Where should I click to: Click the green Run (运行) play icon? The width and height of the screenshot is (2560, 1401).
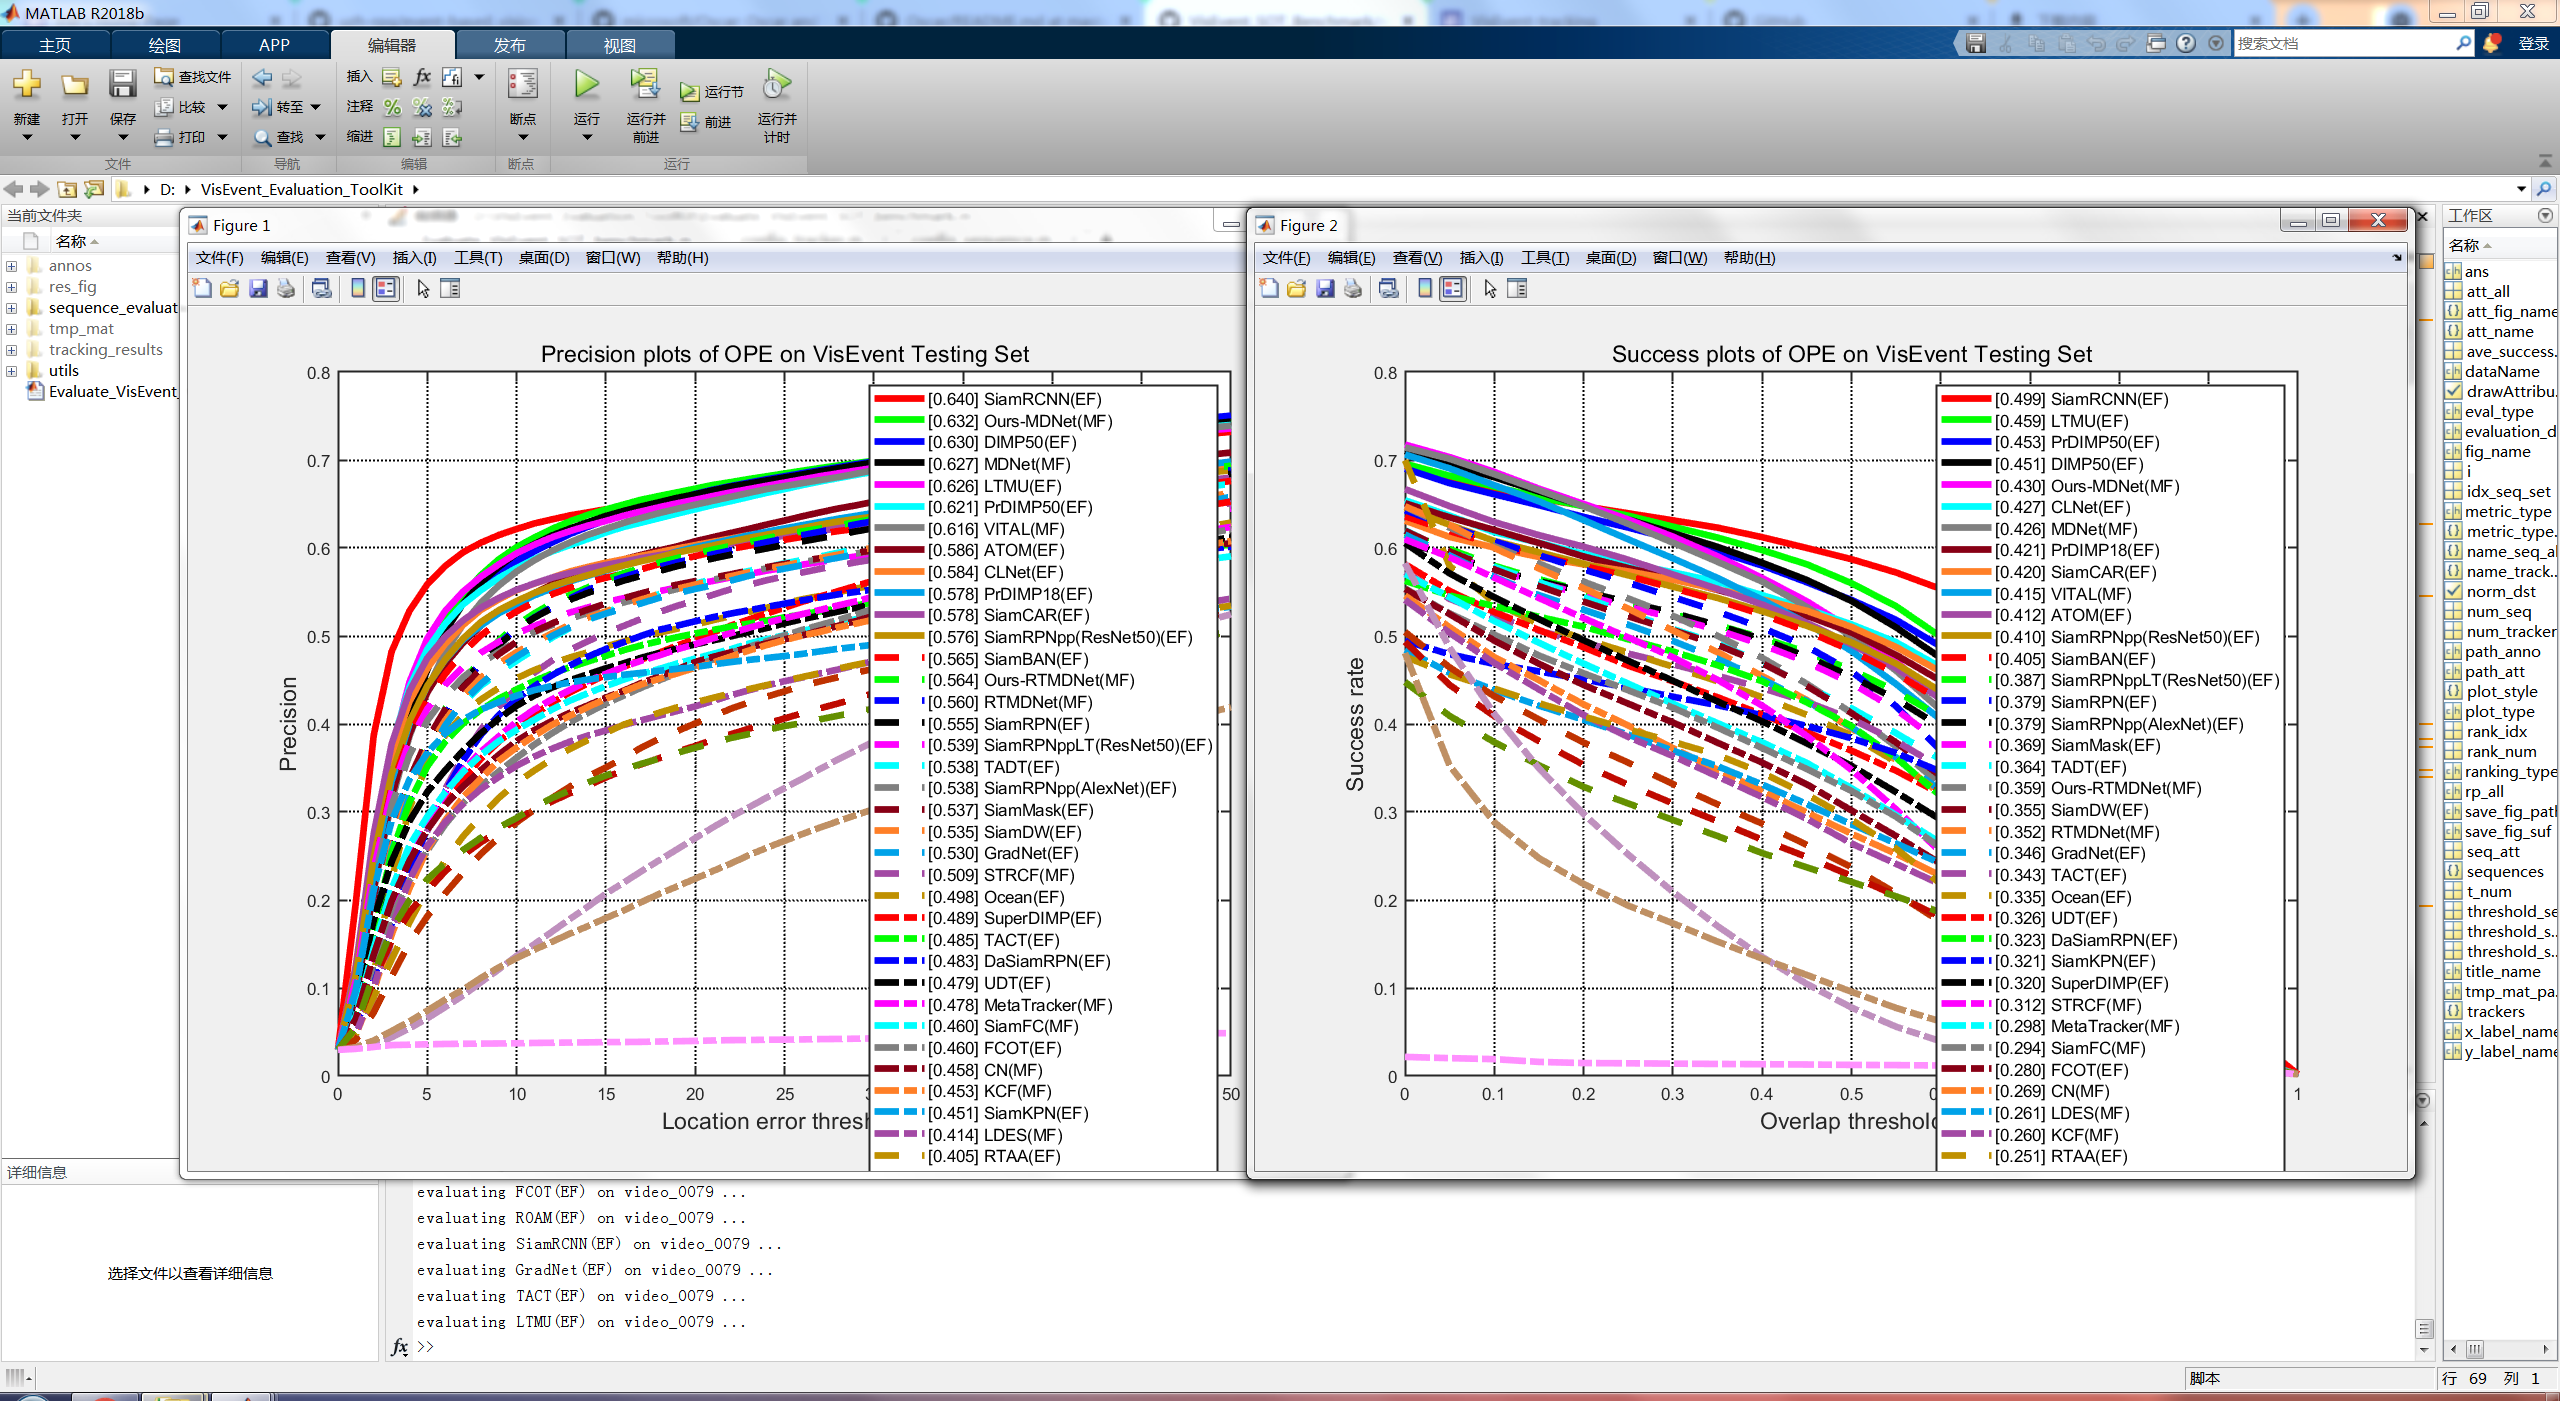pos(587,85)
